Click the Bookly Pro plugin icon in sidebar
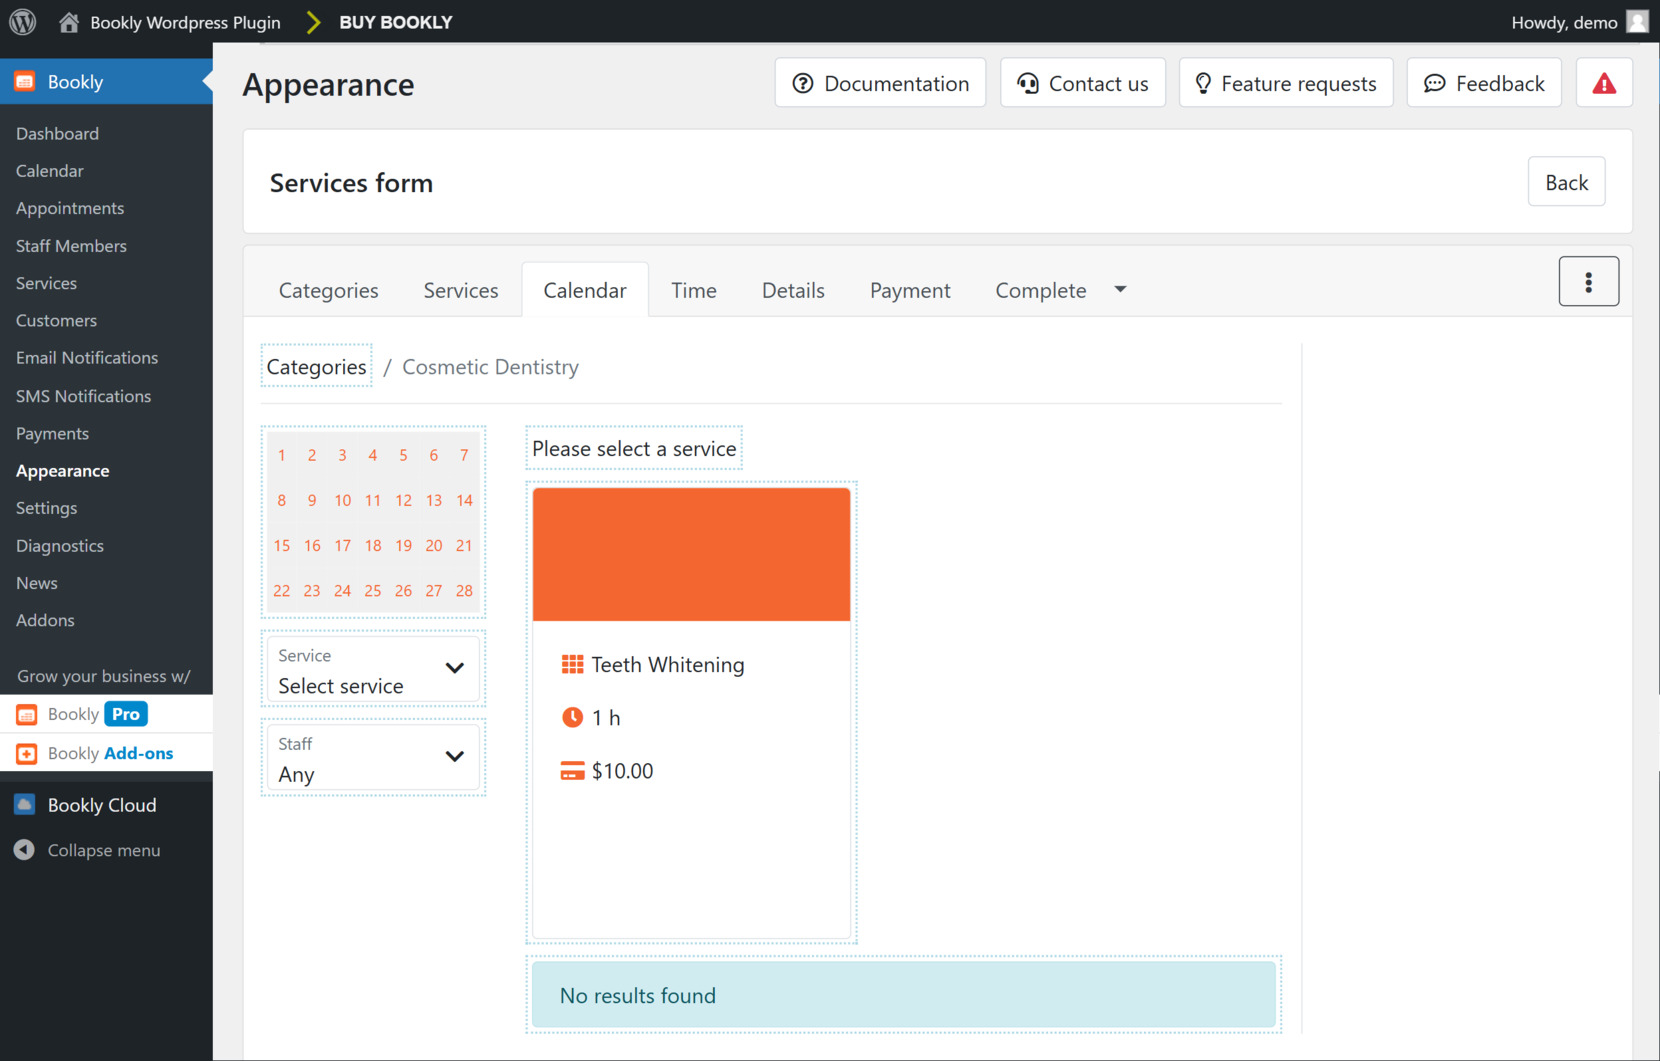This screenshot has width=1660, height=1061. 26,714
